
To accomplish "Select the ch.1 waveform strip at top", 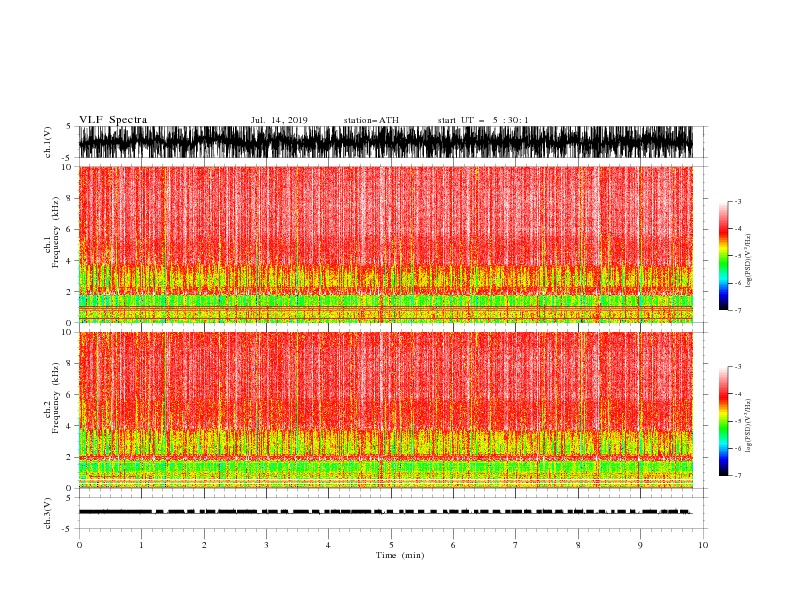I will [x=385, y=142].
